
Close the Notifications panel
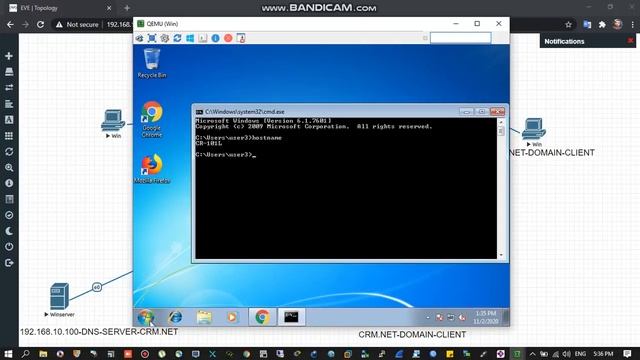coord(630,41)
